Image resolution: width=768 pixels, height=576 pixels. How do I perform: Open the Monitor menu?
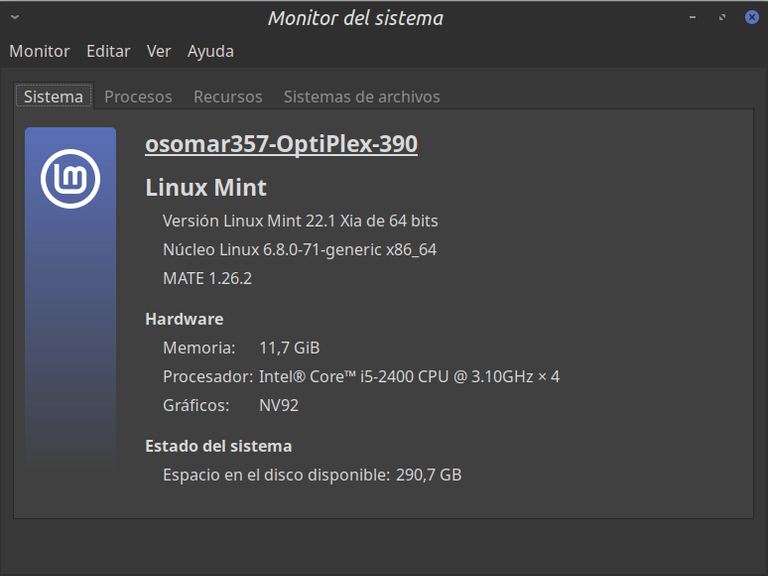(x=40, y=51)
